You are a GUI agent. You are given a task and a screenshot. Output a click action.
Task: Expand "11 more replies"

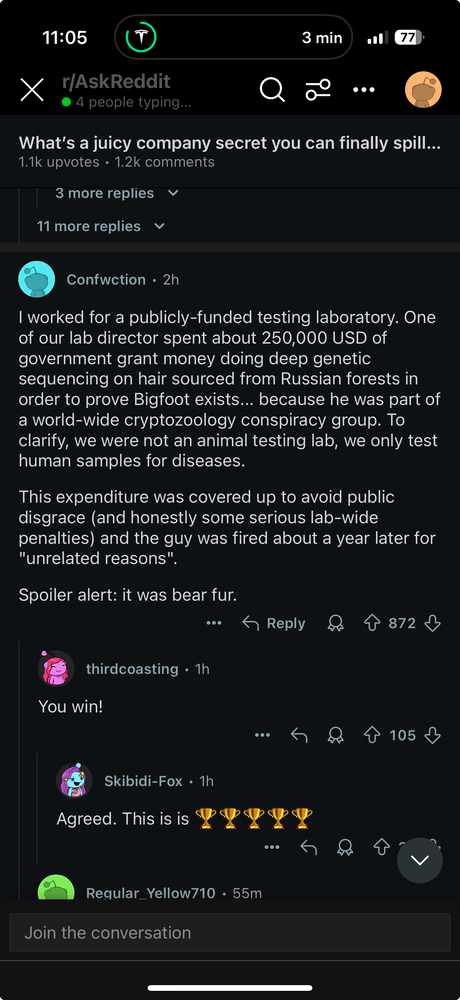pos(101,226)
